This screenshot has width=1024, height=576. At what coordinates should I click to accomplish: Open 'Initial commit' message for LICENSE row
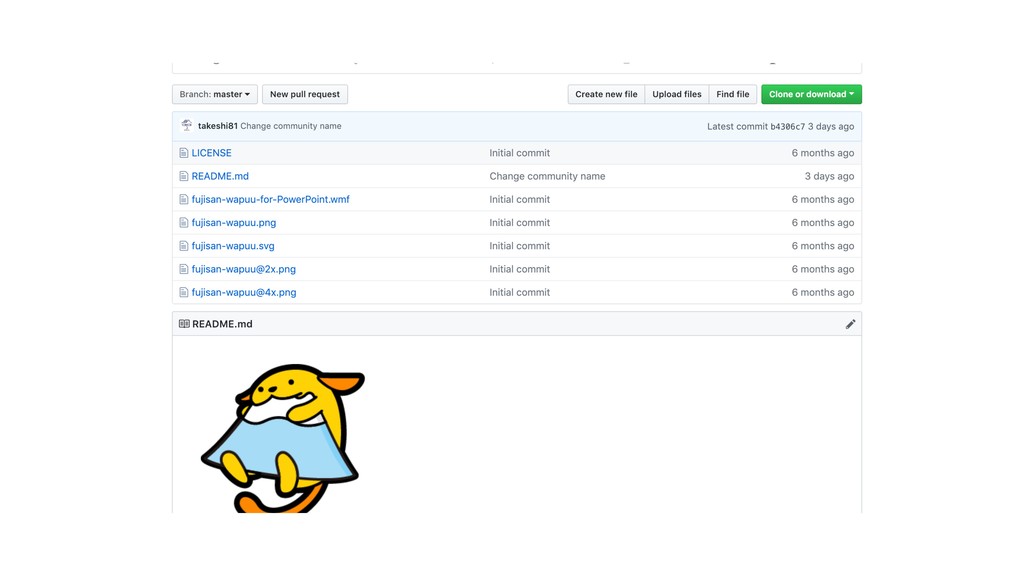[520, 153]
